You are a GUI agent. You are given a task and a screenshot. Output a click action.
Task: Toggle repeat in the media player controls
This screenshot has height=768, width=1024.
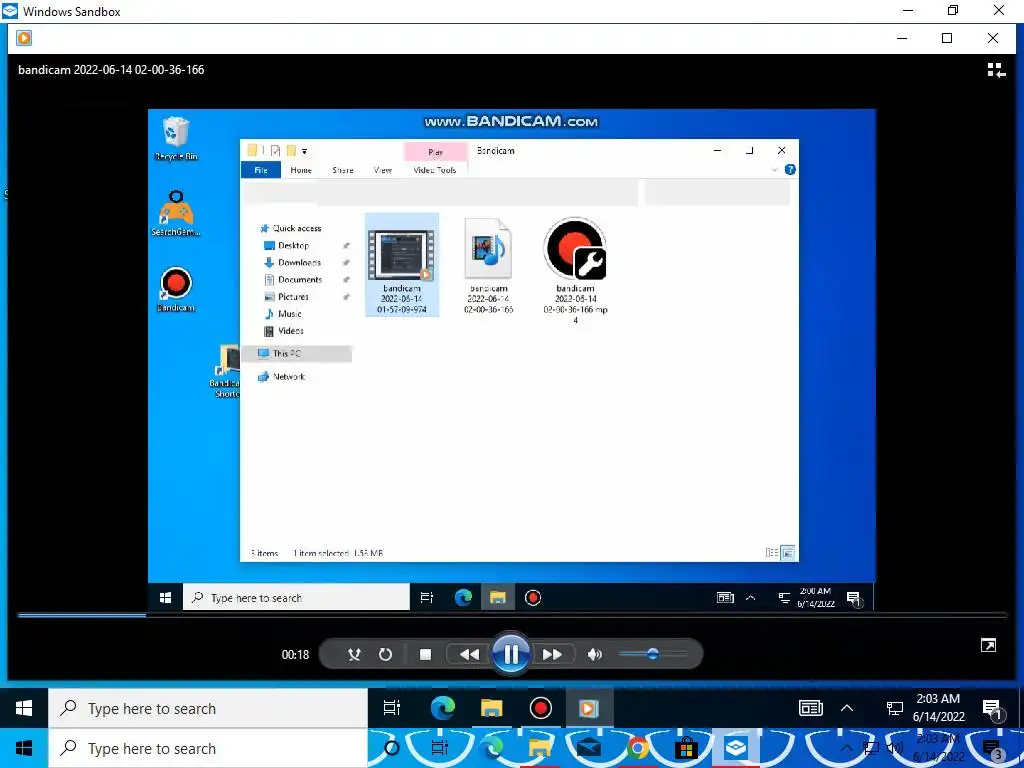pyautogui.click(x=385, y=654)
